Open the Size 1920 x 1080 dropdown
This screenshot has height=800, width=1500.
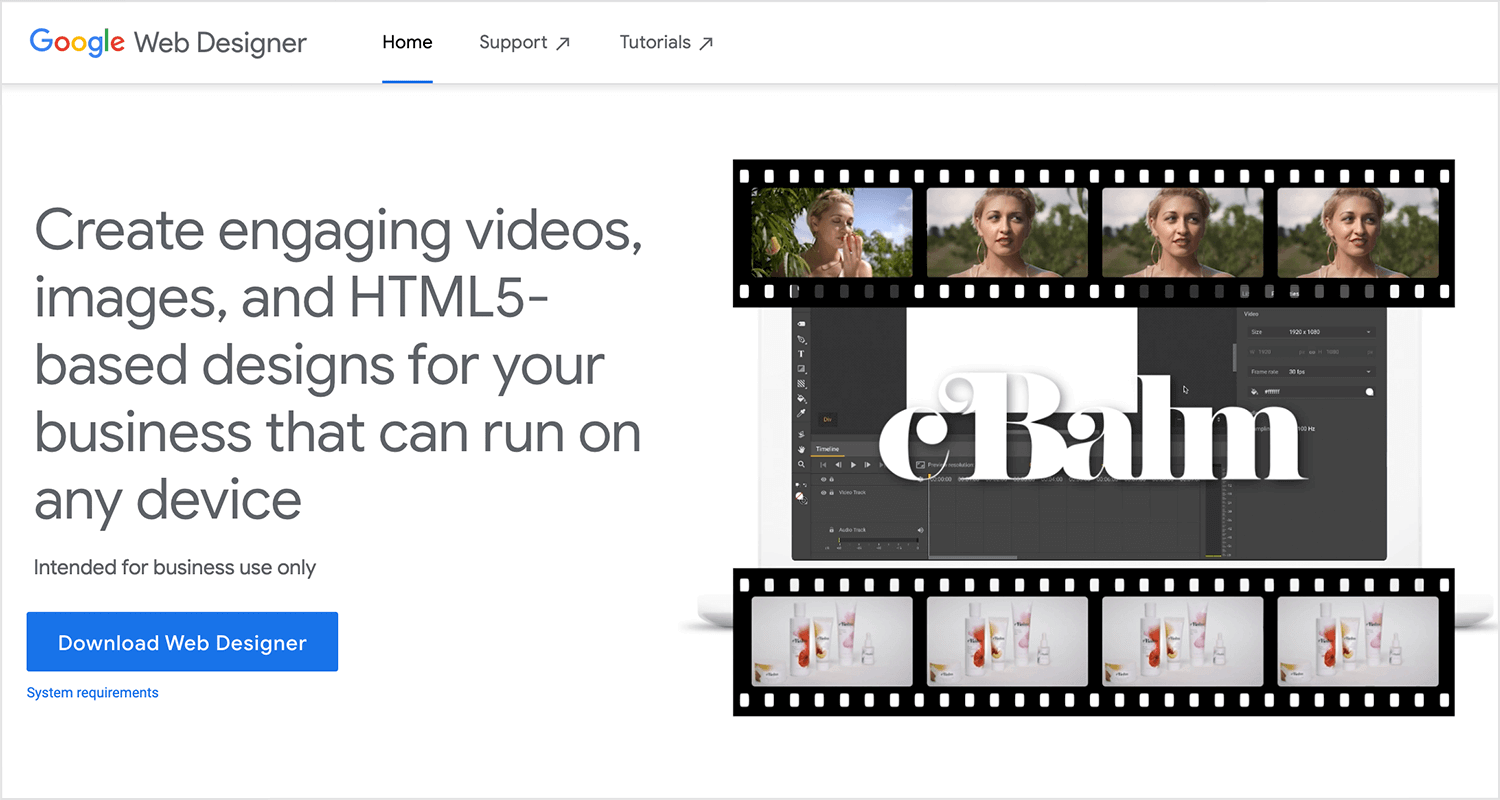coord(1311,332)
